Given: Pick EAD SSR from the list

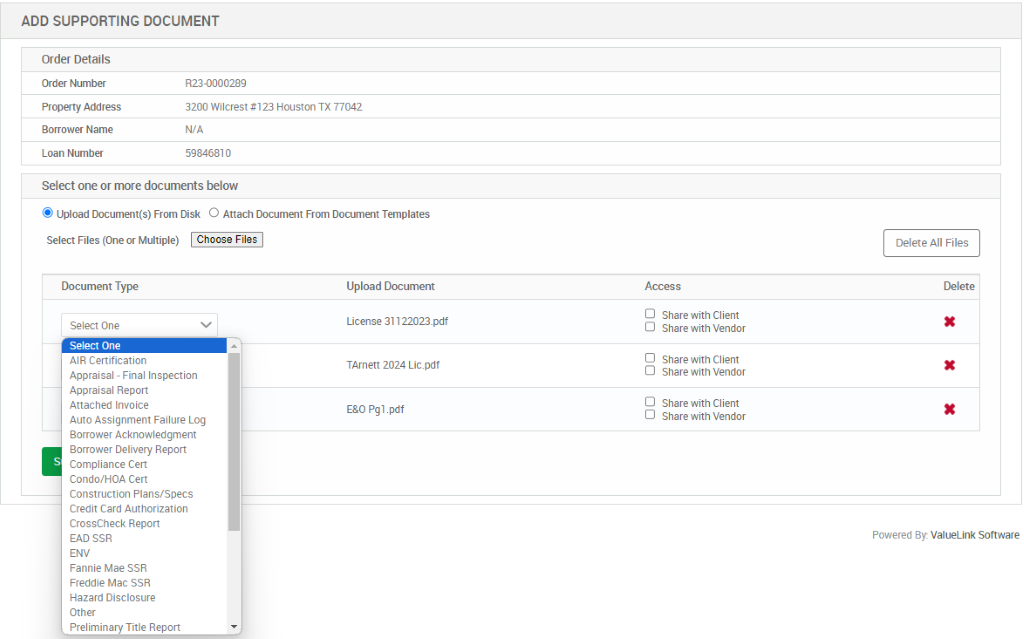Looking at the screenshot, I should coord(144,538).
